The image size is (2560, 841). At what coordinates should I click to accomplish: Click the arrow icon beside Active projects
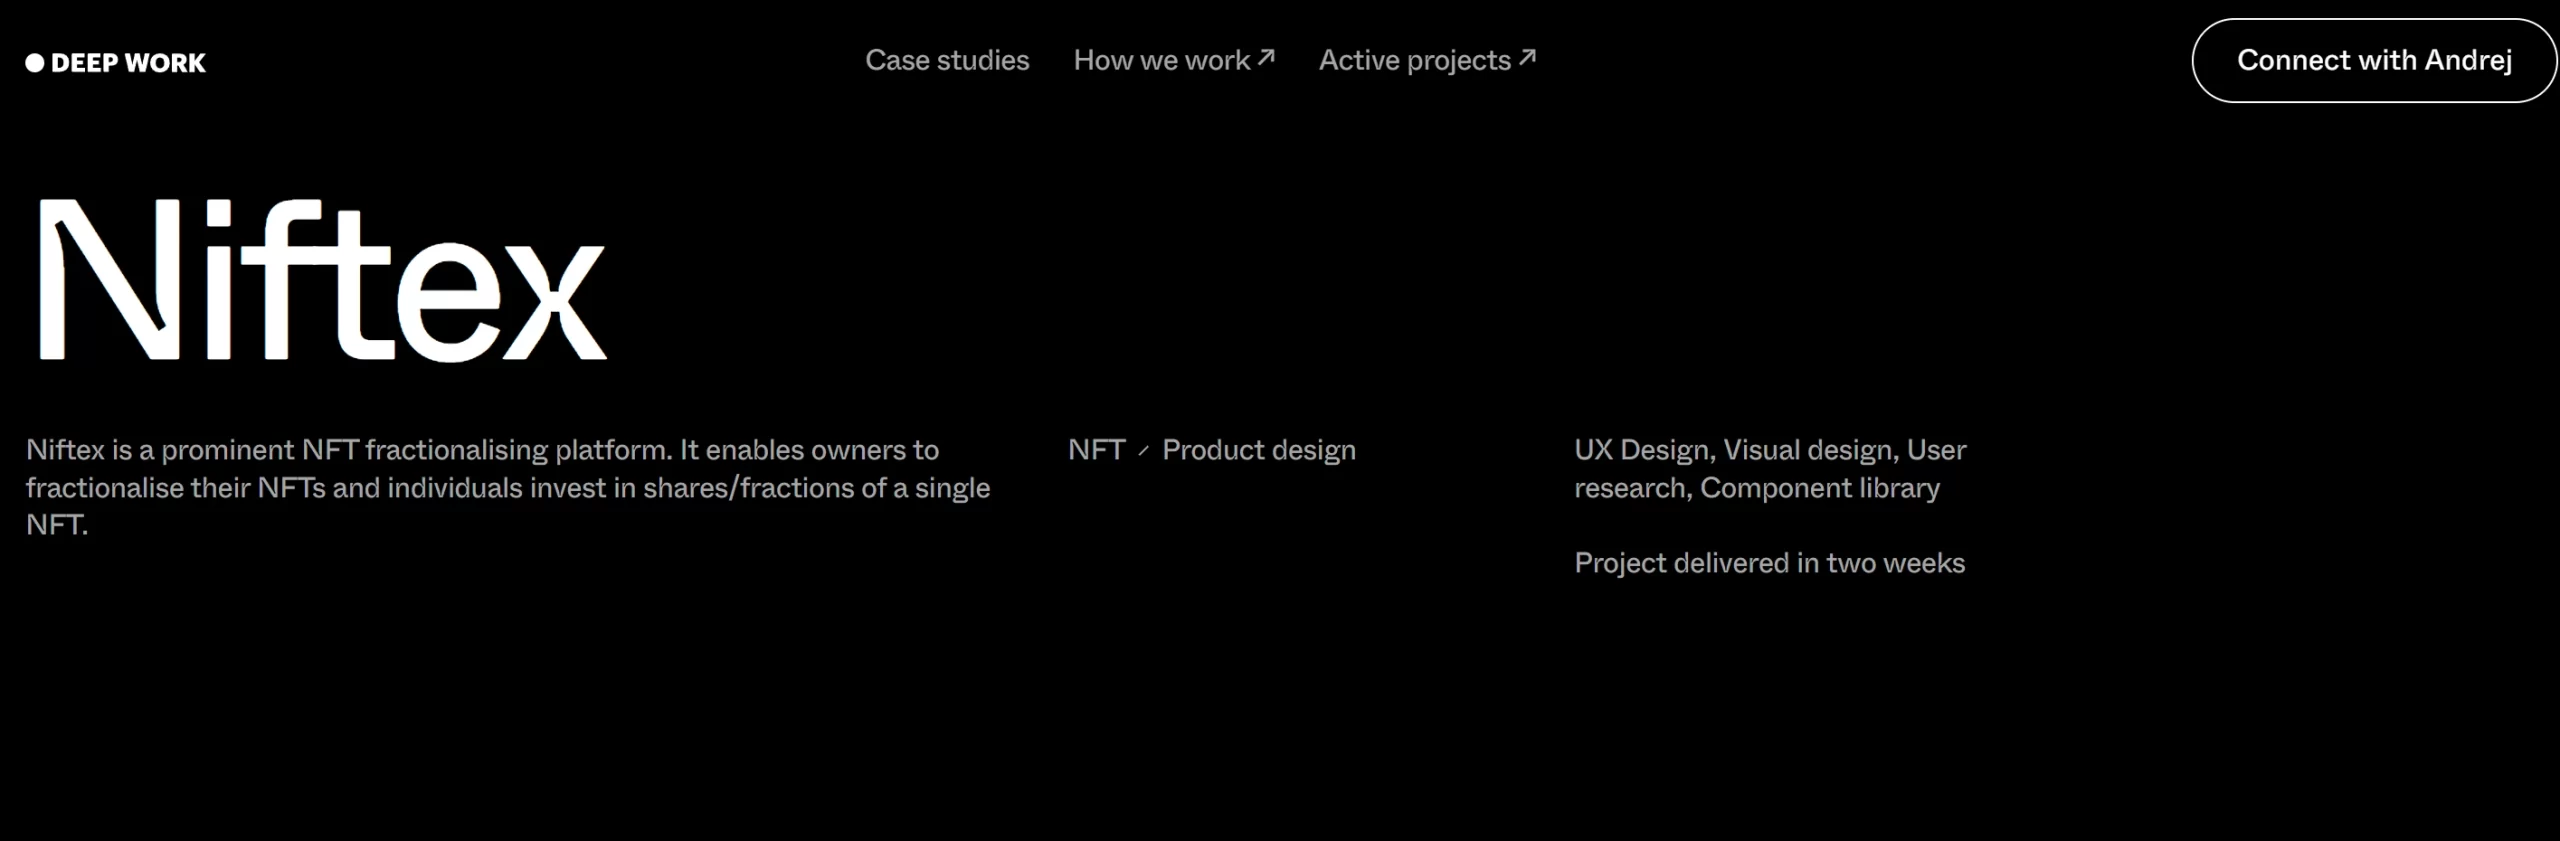tap(1527, 57)
